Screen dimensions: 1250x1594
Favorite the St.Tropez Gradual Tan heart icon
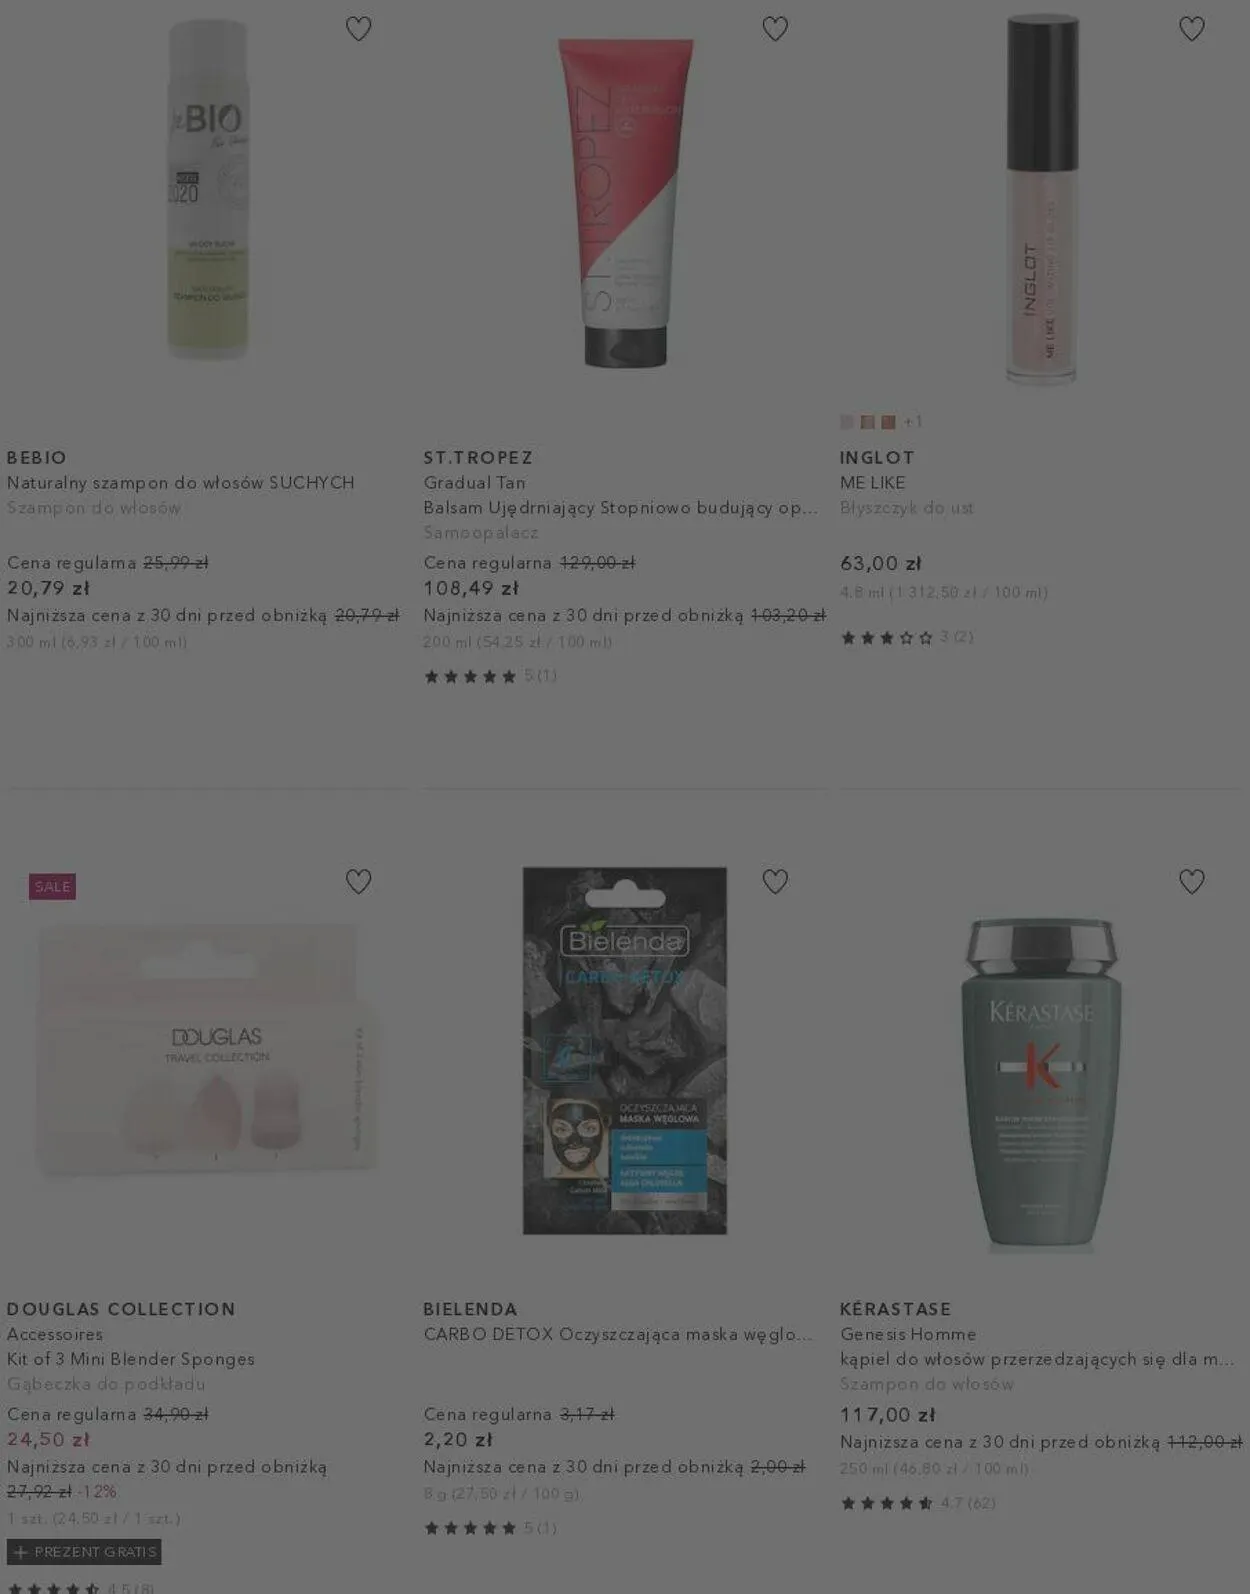(775, 29)
